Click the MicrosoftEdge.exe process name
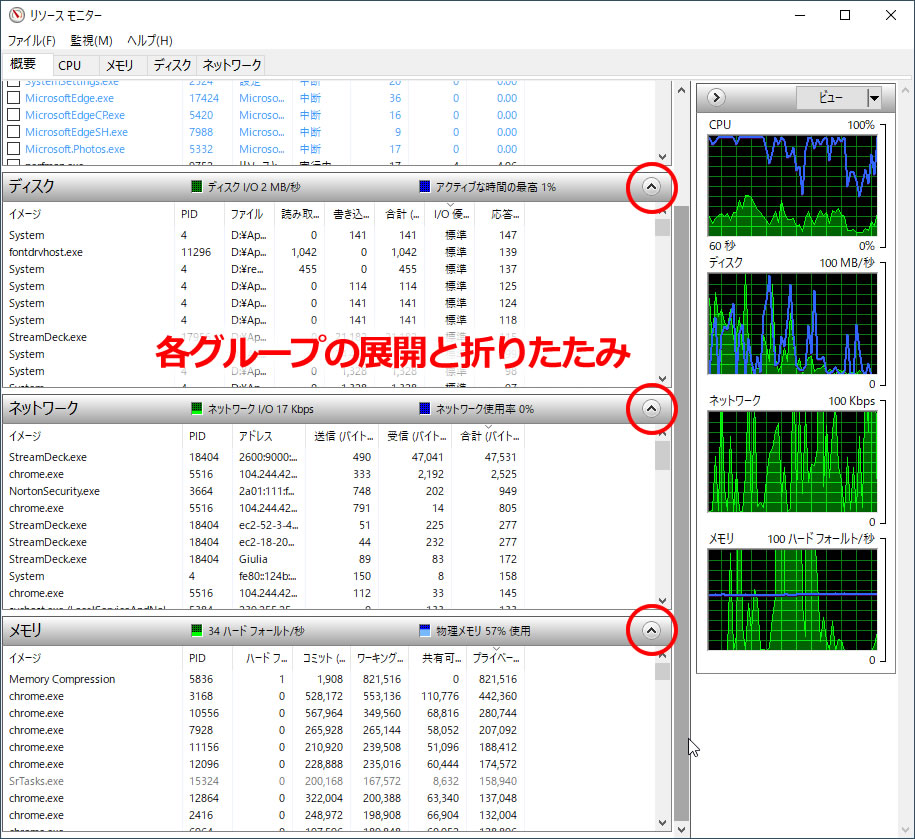 tap(69, 98)
